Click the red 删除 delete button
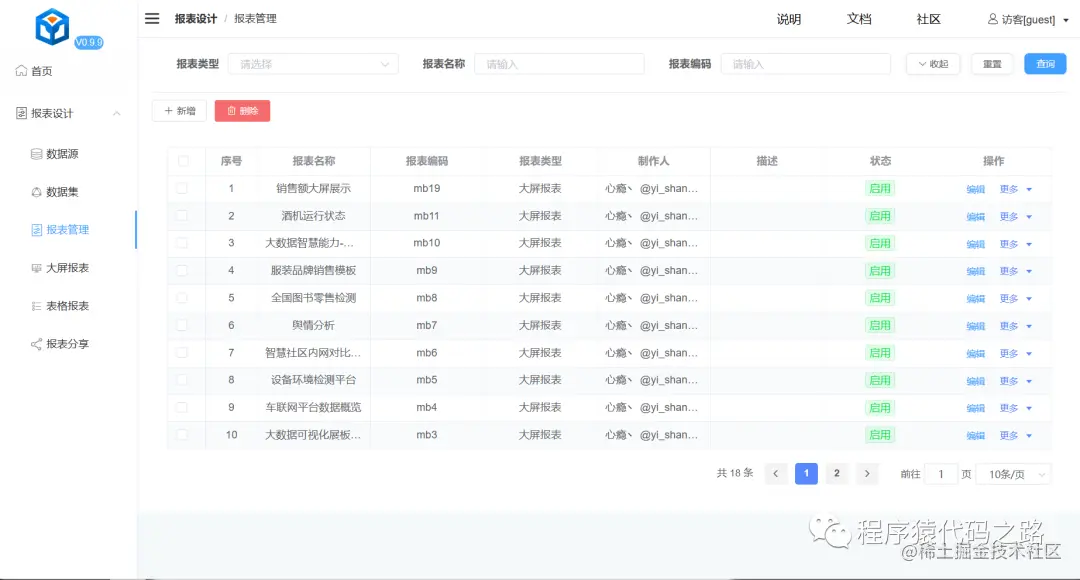Image resolution: width=1080 pixels, height=580 pixels. coord(242,111)
